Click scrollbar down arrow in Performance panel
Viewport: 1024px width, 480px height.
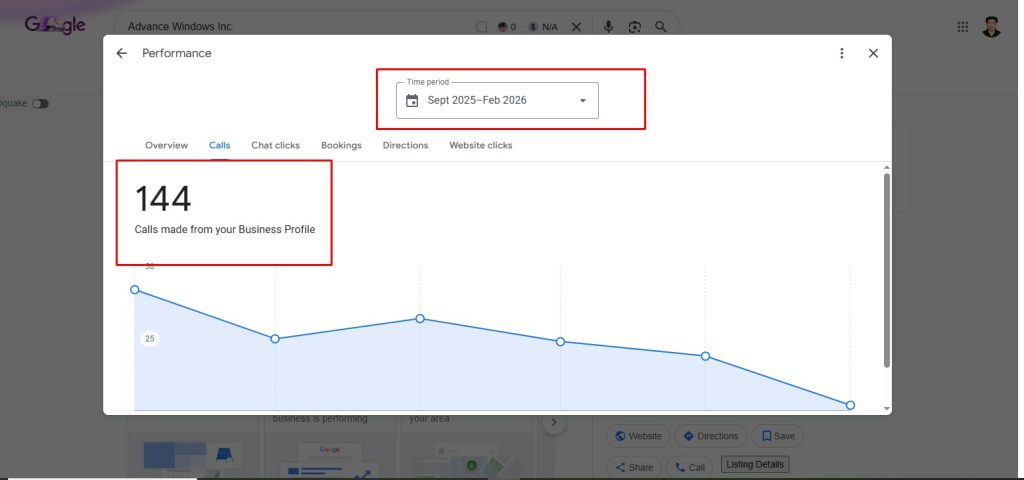pos(886,409)
